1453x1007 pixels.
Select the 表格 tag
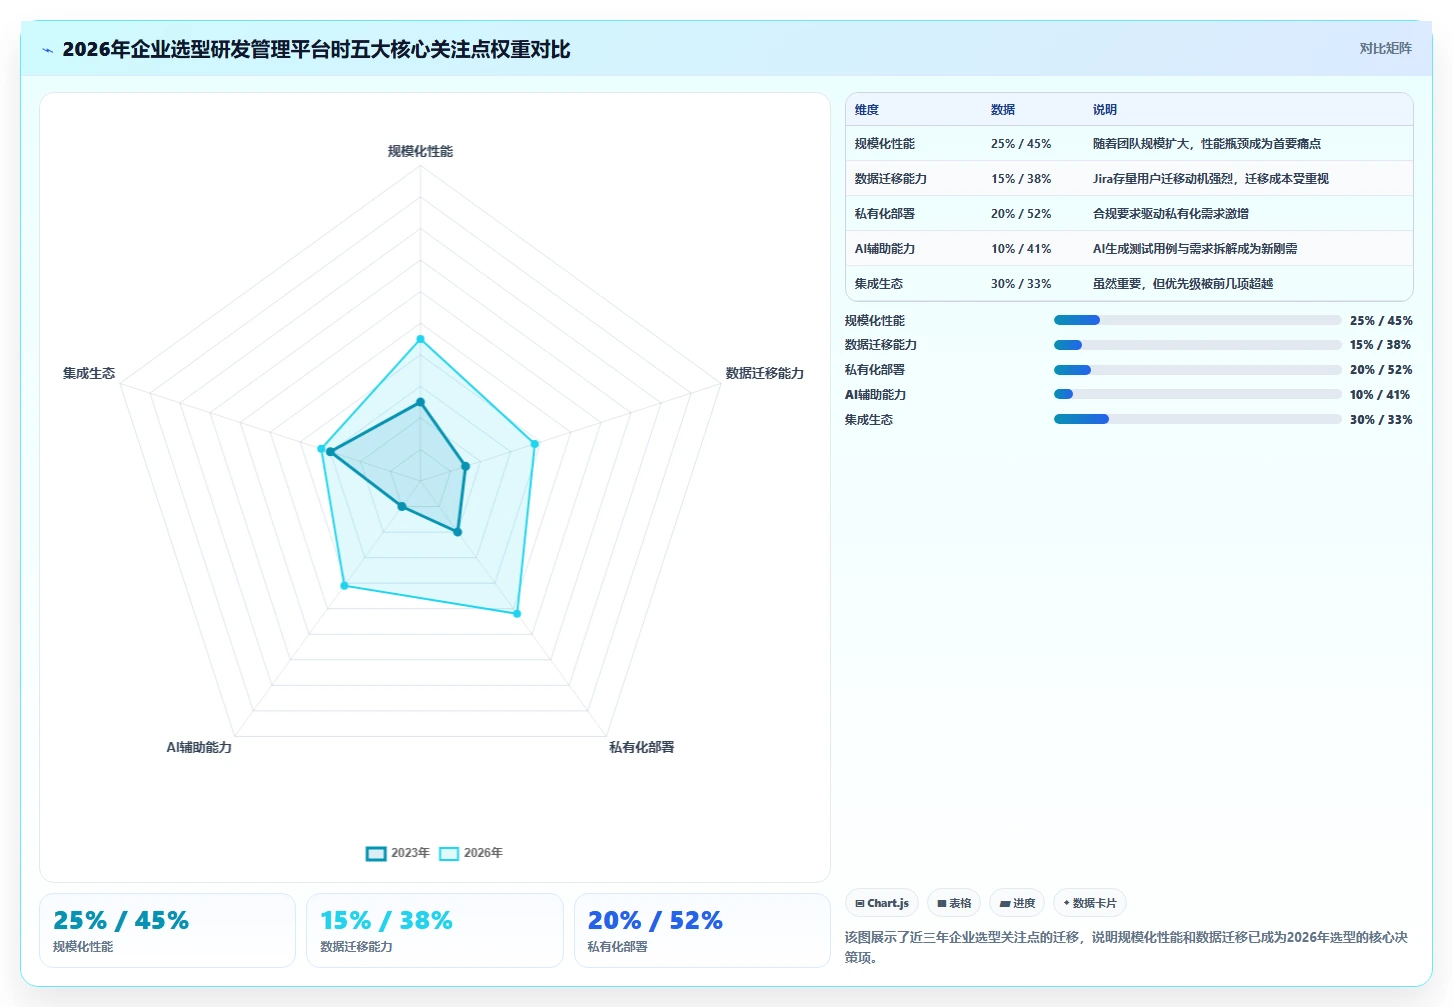954,903
